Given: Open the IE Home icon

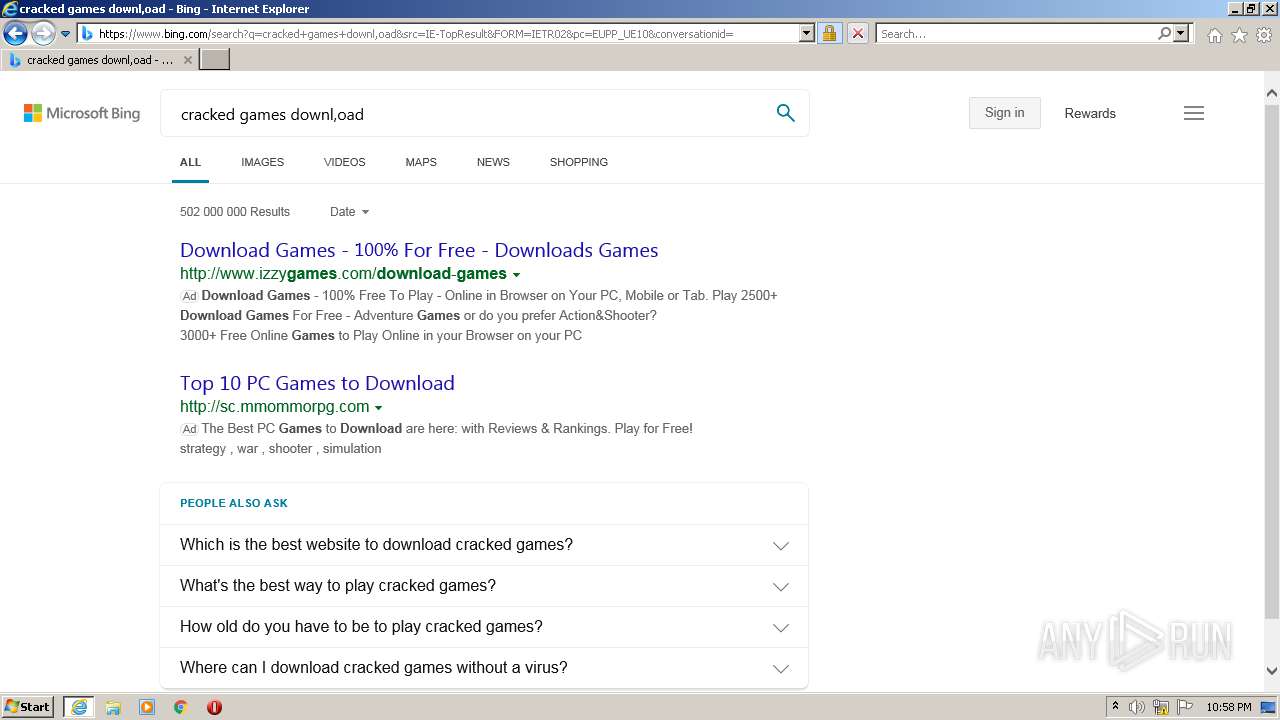Looking at the screenshot, I should [1214, 35].
